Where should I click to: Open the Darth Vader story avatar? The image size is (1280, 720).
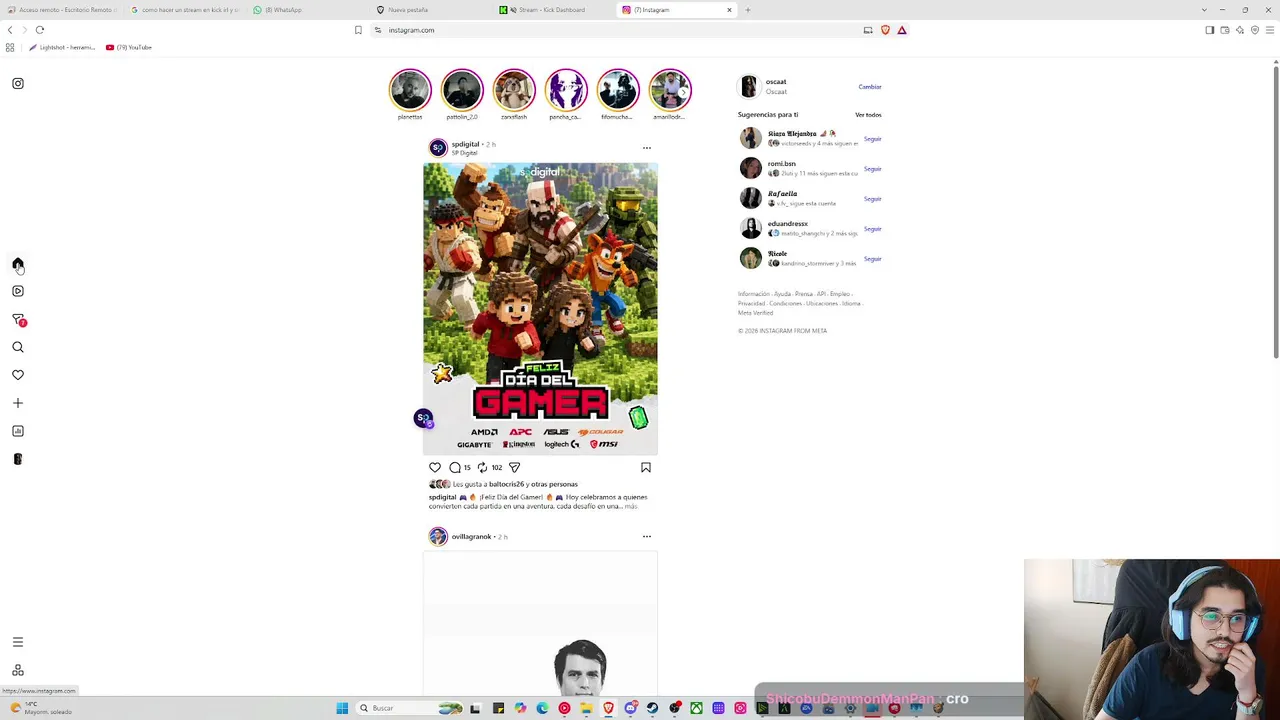[x=618, y=90]
